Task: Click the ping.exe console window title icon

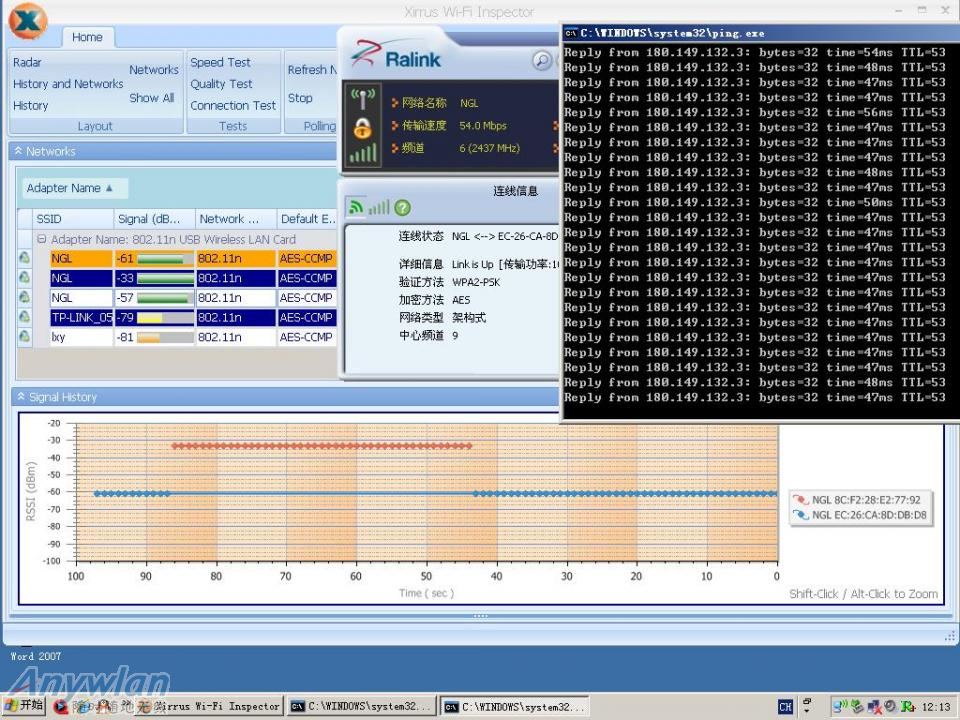Action: [571, 33]
